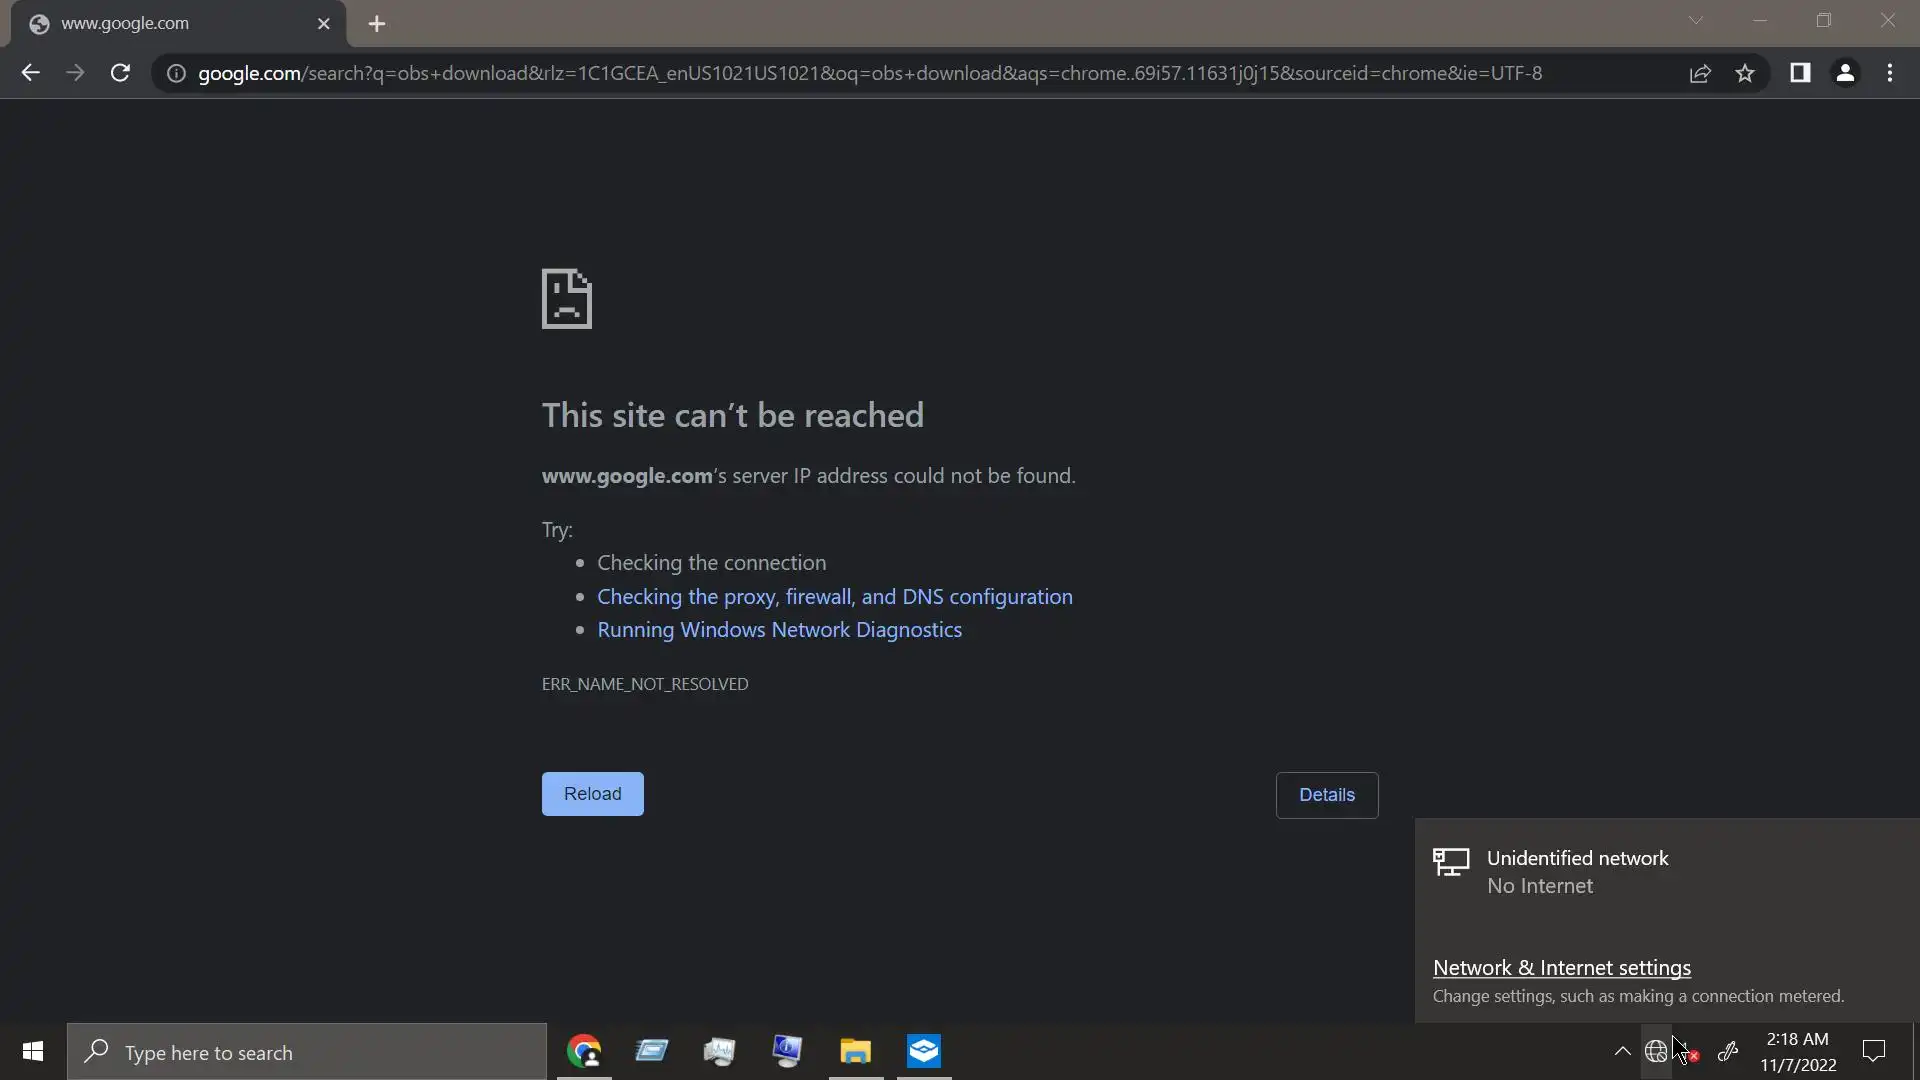The width and height of the screenshot is (1920, 1080).
Task: Open Running Windows Network Diagnostics link
Action: pyautogui.click(x=779, y=630)
